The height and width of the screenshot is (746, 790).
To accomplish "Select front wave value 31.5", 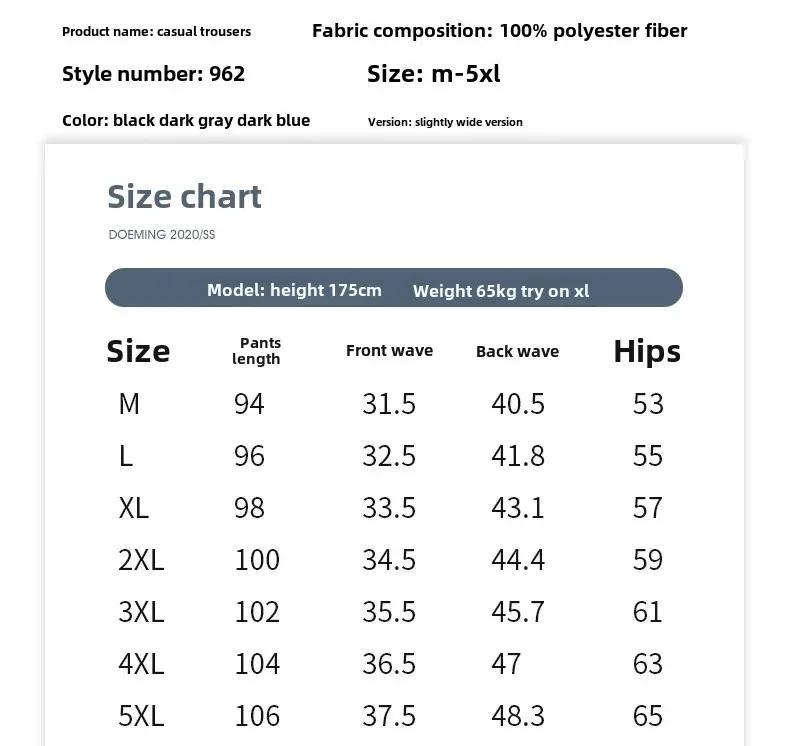I will (389, 404).
